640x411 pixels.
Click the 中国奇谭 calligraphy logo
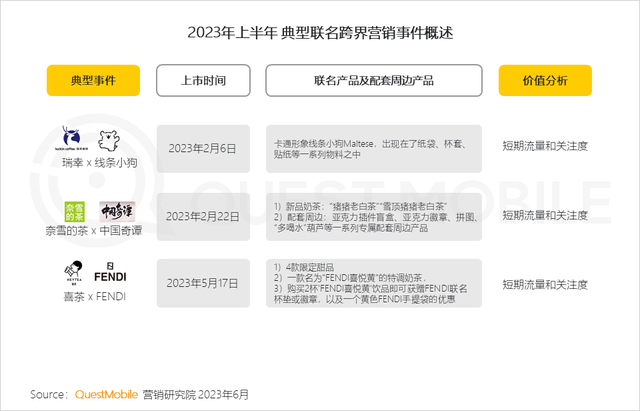(117, 211)
